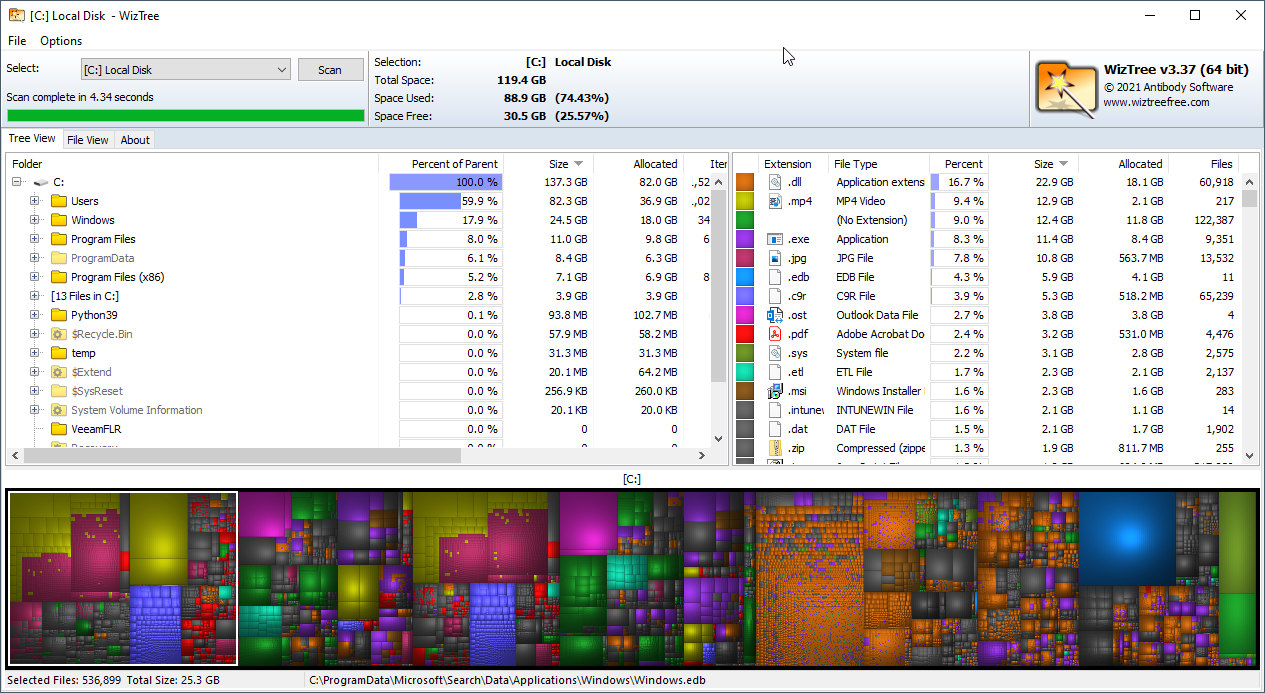Sort file types by Size column header

point(1043,164)
